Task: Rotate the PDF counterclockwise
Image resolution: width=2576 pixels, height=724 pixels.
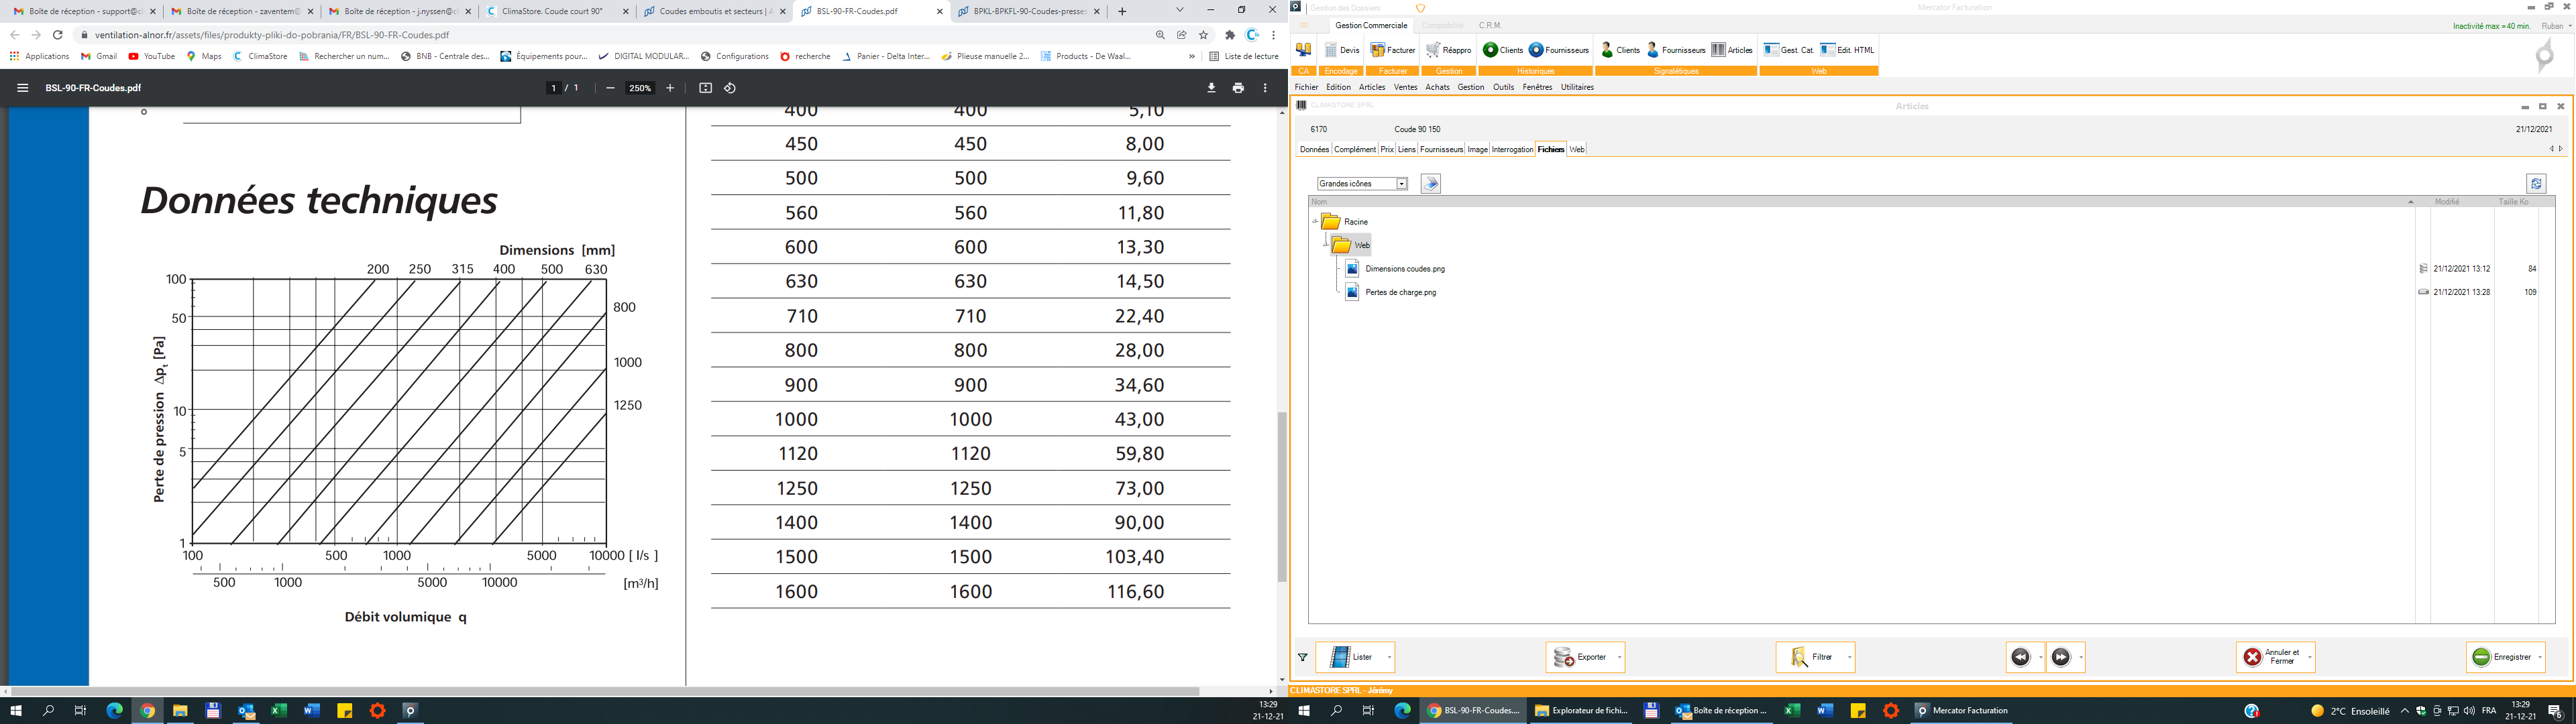Action: point(730,88)
